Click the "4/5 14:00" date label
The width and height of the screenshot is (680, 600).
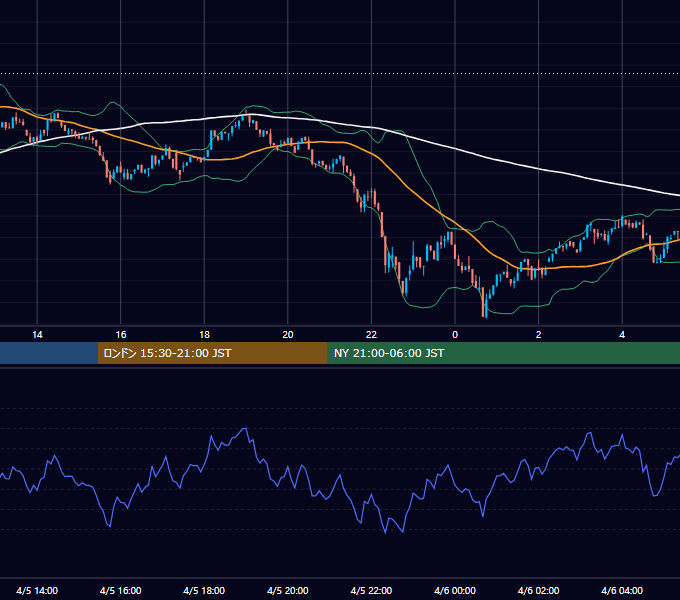pyautogui.click(x=37, y=590)
